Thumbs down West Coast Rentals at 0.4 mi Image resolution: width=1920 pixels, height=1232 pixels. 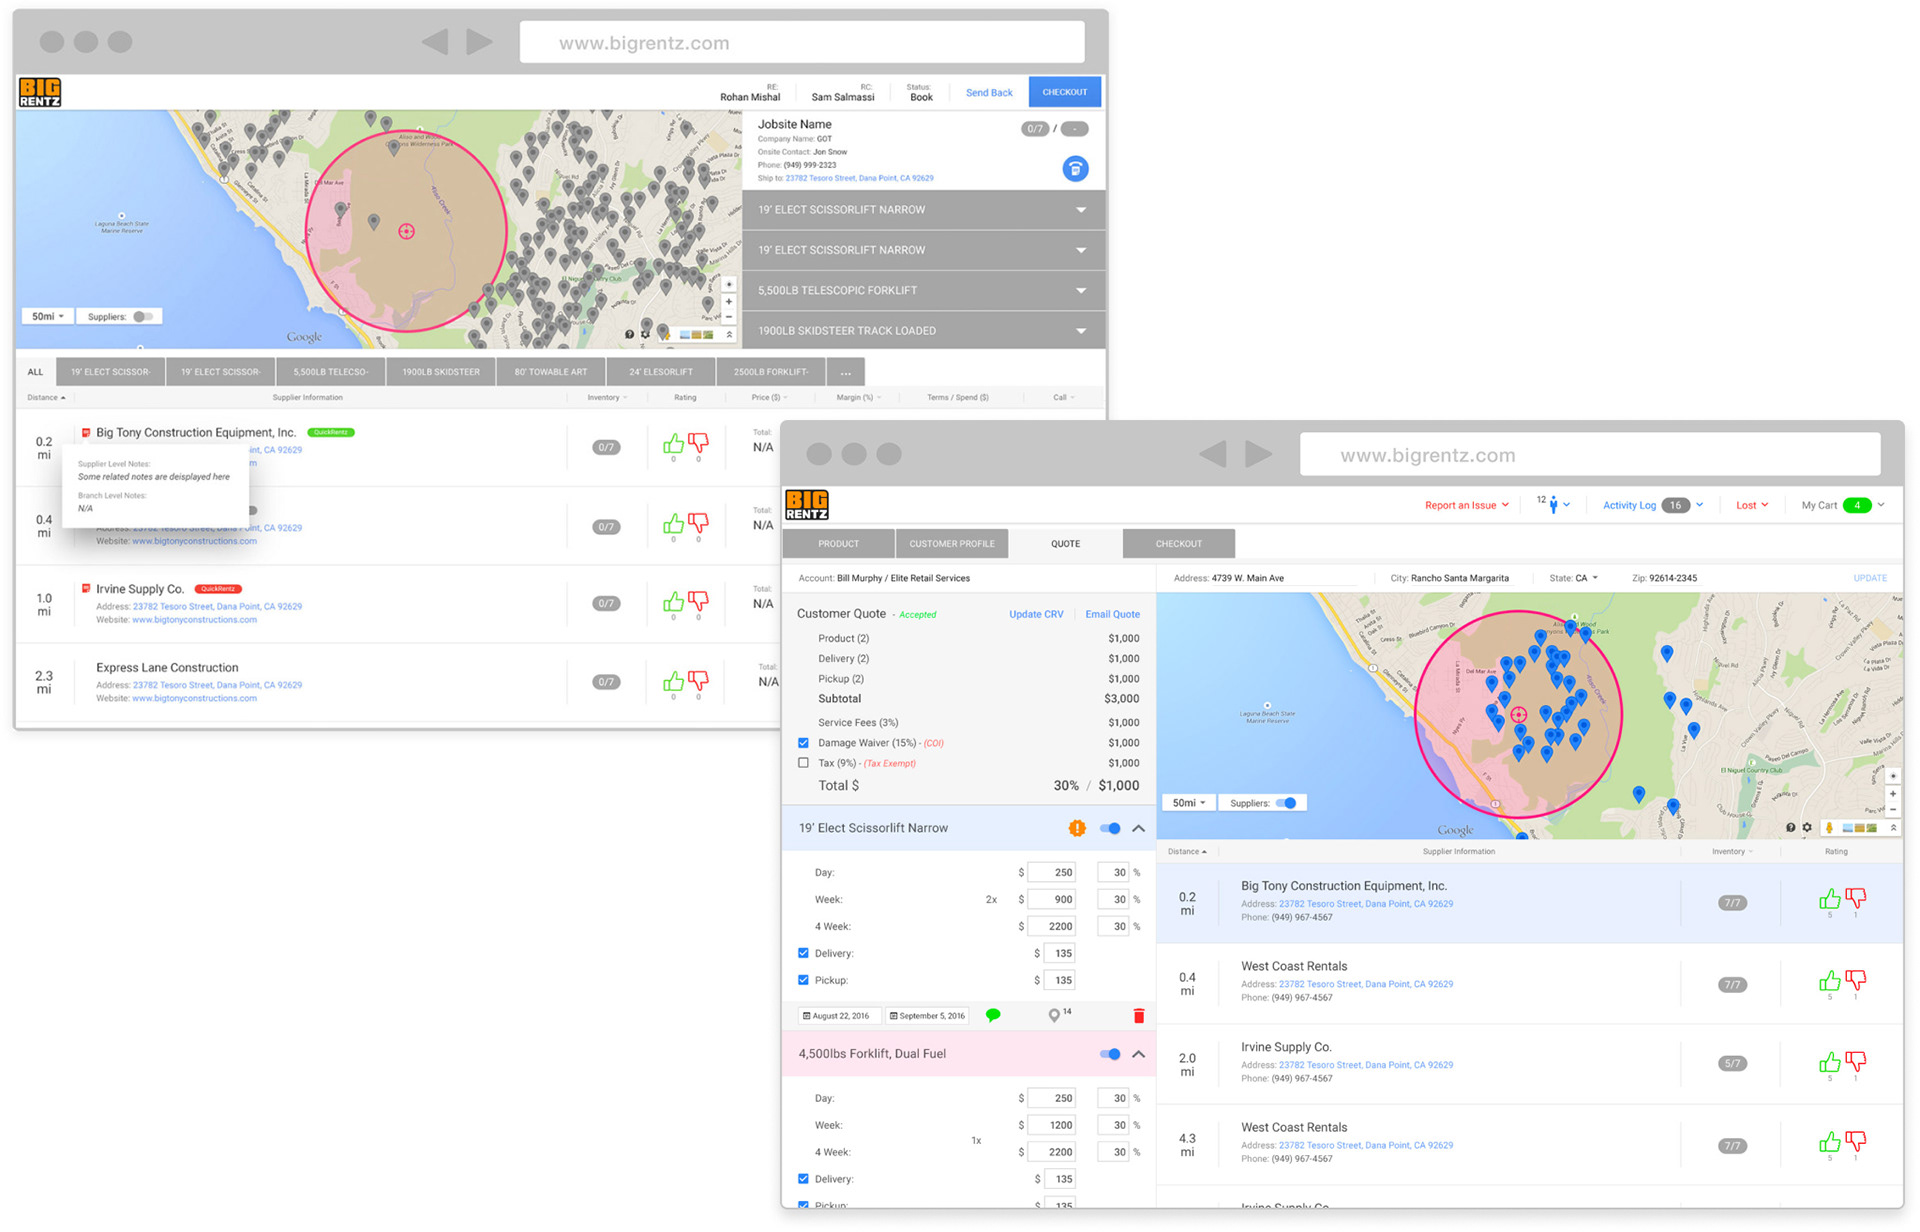tap(1856, 980)
